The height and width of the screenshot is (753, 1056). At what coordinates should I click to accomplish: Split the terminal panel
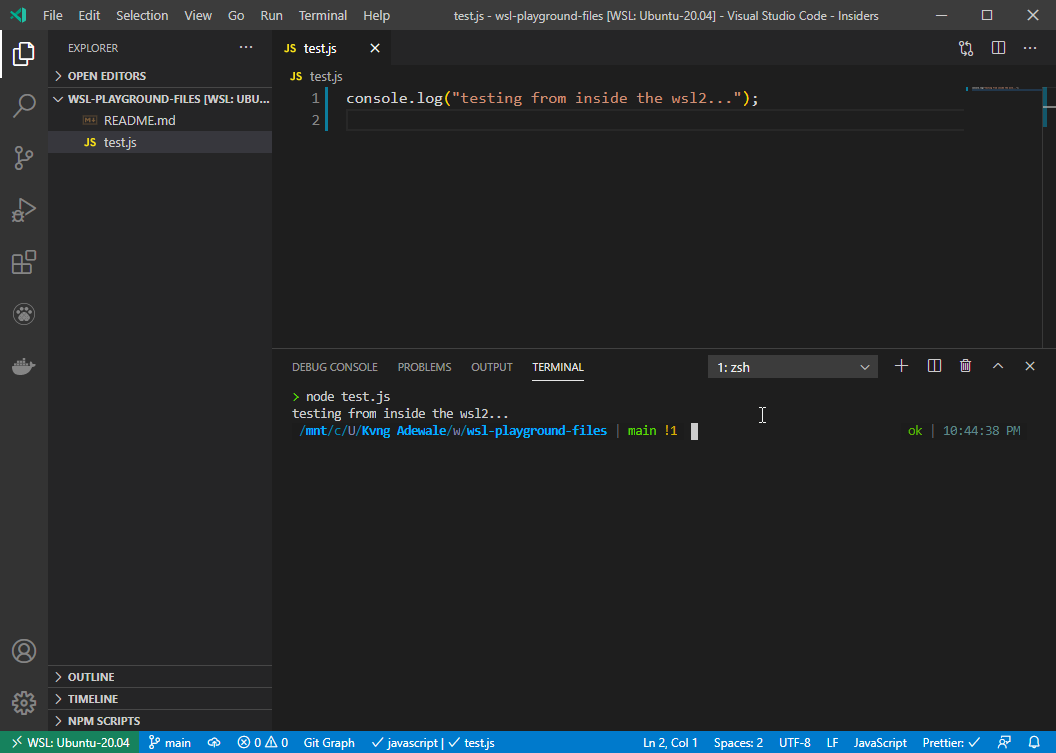pos(934,366)
